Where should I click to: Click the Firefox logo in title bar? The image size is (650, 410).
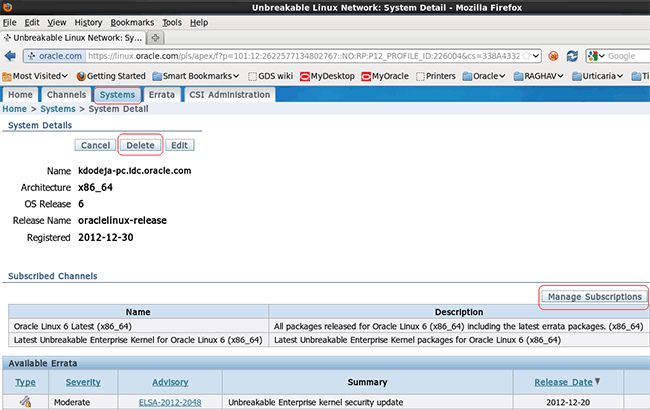pyautogui.click(x=7, y=7)
